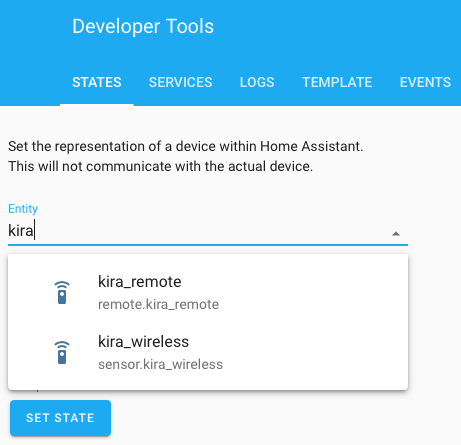The height and width of the screenshot is (445, 461).
Task: Open the SERVICES tab
Action: tap(180, 82)
